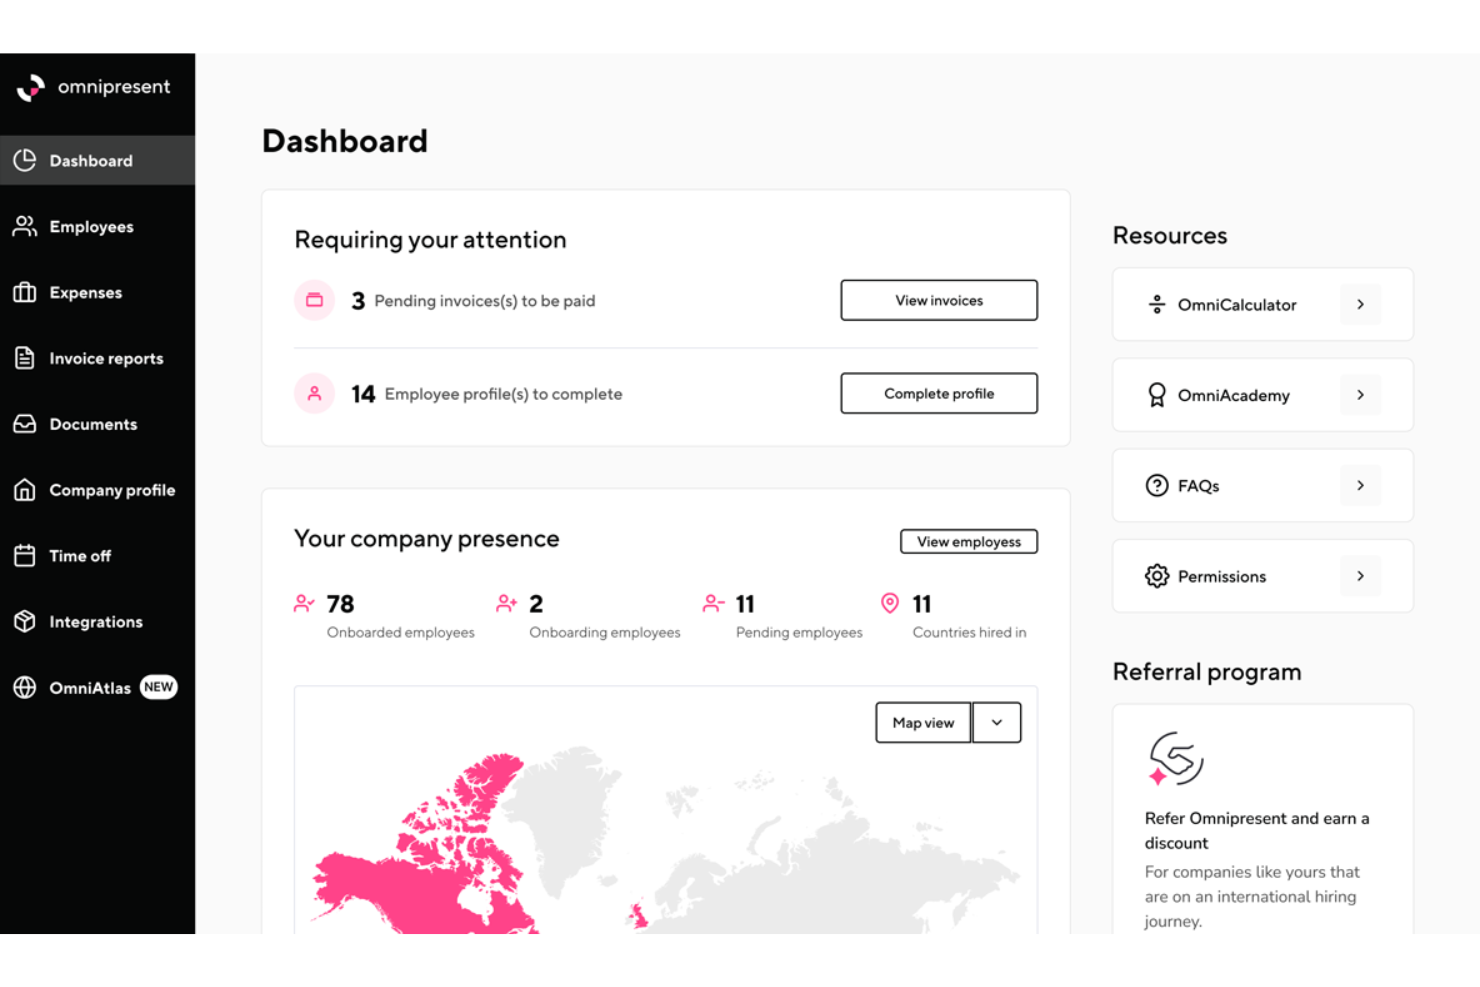The width and height of the screenshot is (1480, 987).
Task: Select Dashboard in the navigation menu
Action: click(x=91, y=160)
